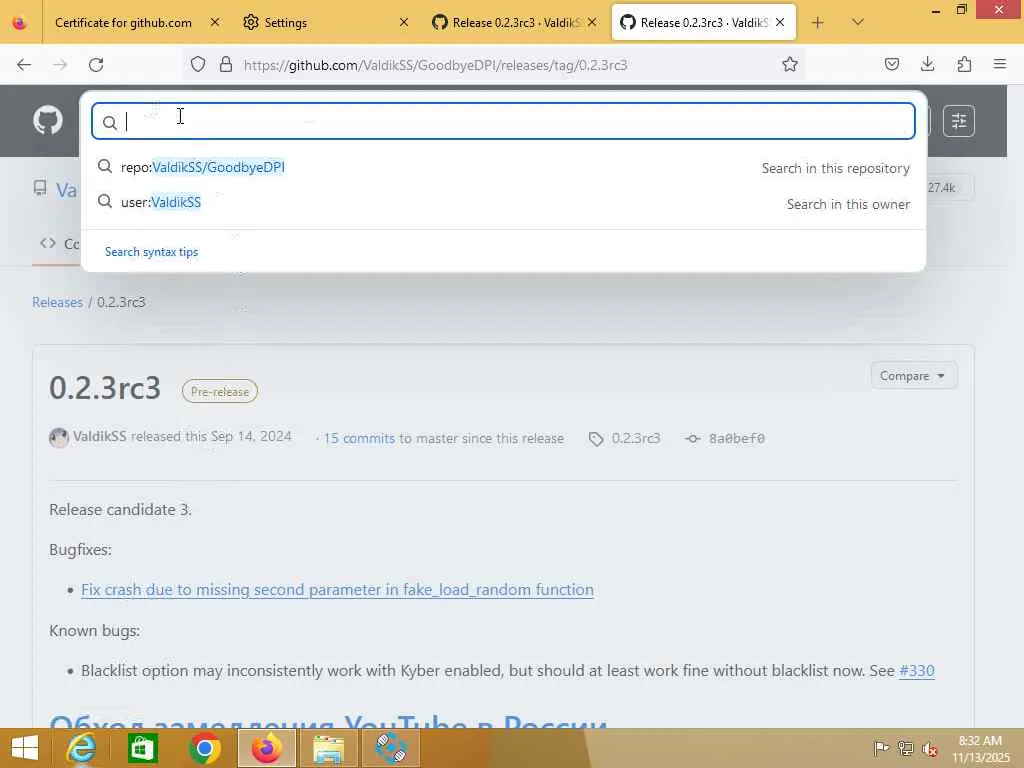Open Microsoft Store from taskbar
1024x768 pixels.
pyautogui.click(x=142, y=748)
